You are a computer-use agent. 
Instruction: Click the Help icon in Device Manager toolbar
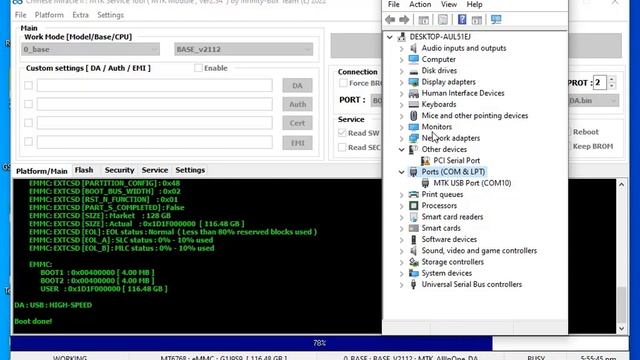(x=462, y=19)
